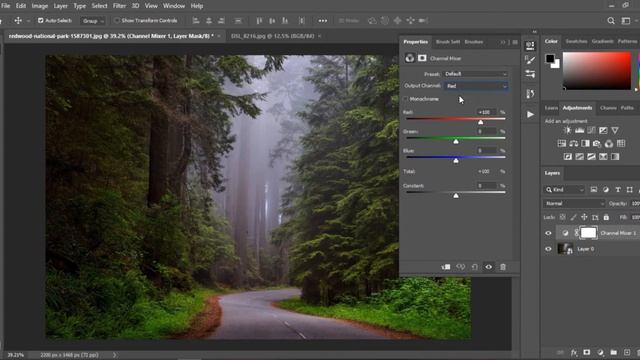Click the view previous state icon
Image resolution: width=640 pixels, height=360 pixels.
(x=460, y=267)
